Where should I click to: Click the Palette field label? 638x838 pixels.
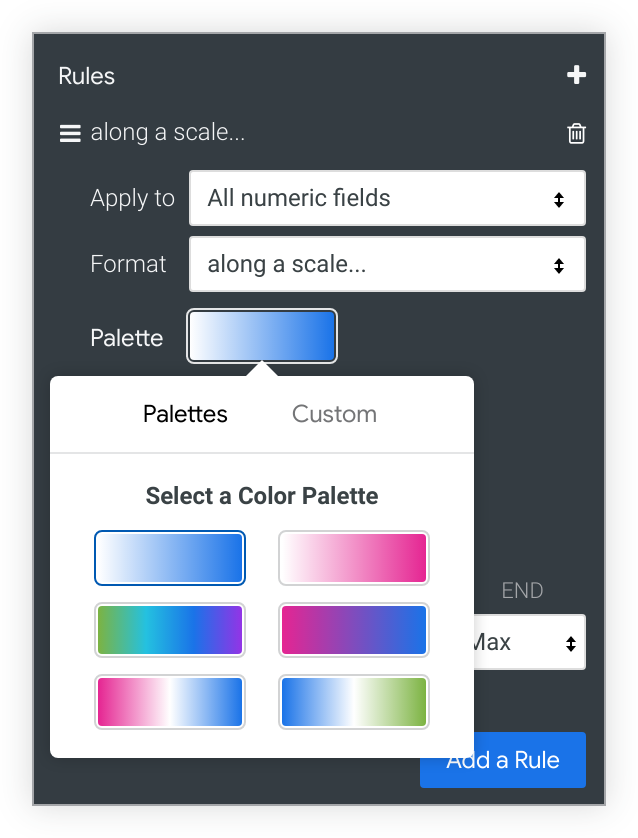click(x=126, y=338)
